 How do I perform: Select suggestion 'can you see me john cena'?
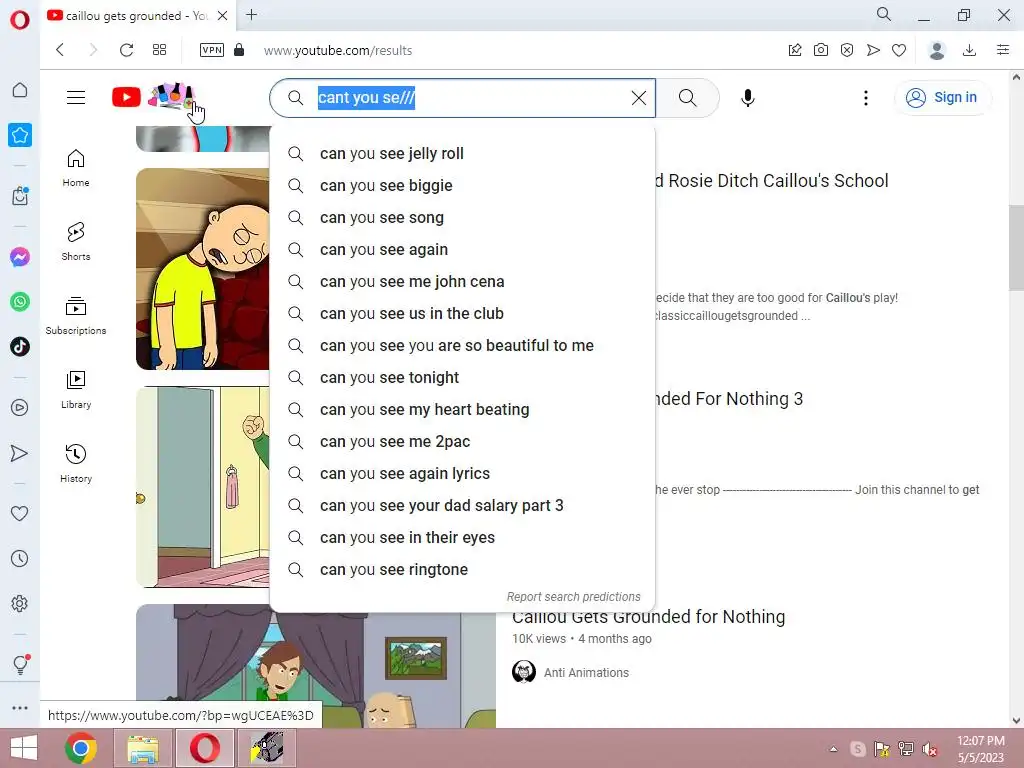pyautogui.click(x=462, y=281)
